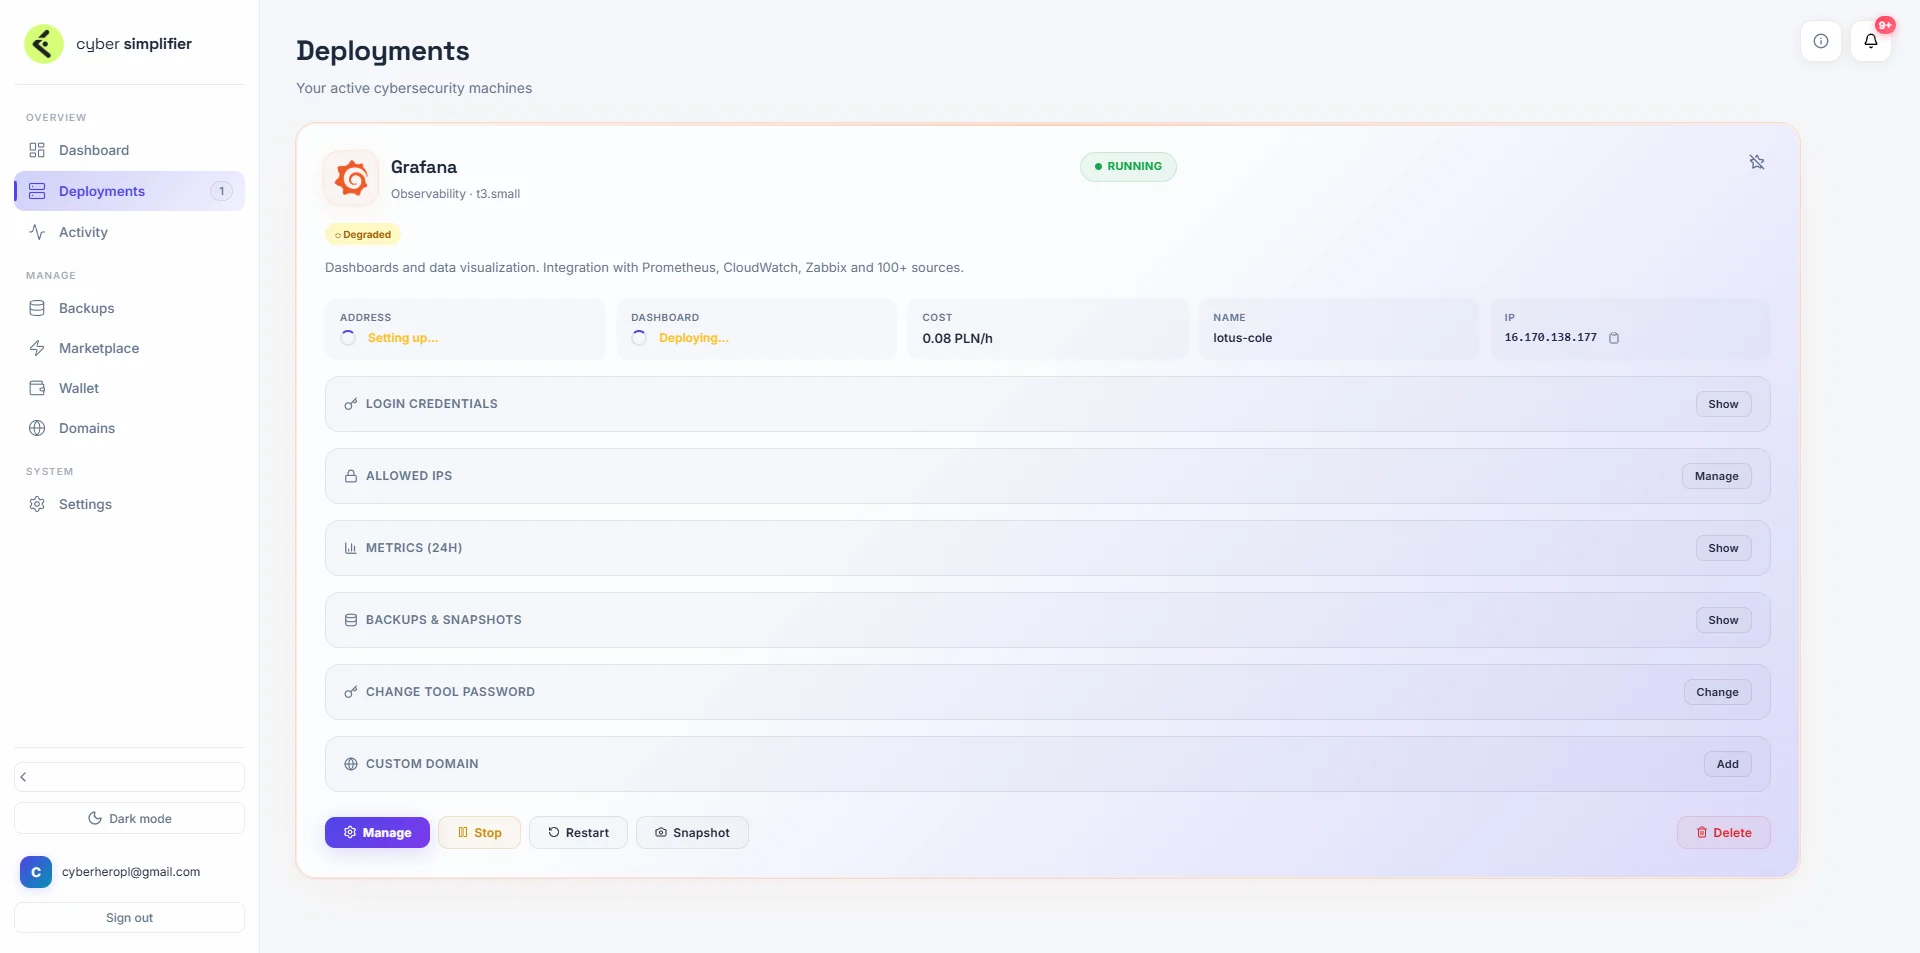The height and width of the screenshot is (953, 1920).
Task: Click the 0.08 PLN/h cost value
Action: [957, 338]
